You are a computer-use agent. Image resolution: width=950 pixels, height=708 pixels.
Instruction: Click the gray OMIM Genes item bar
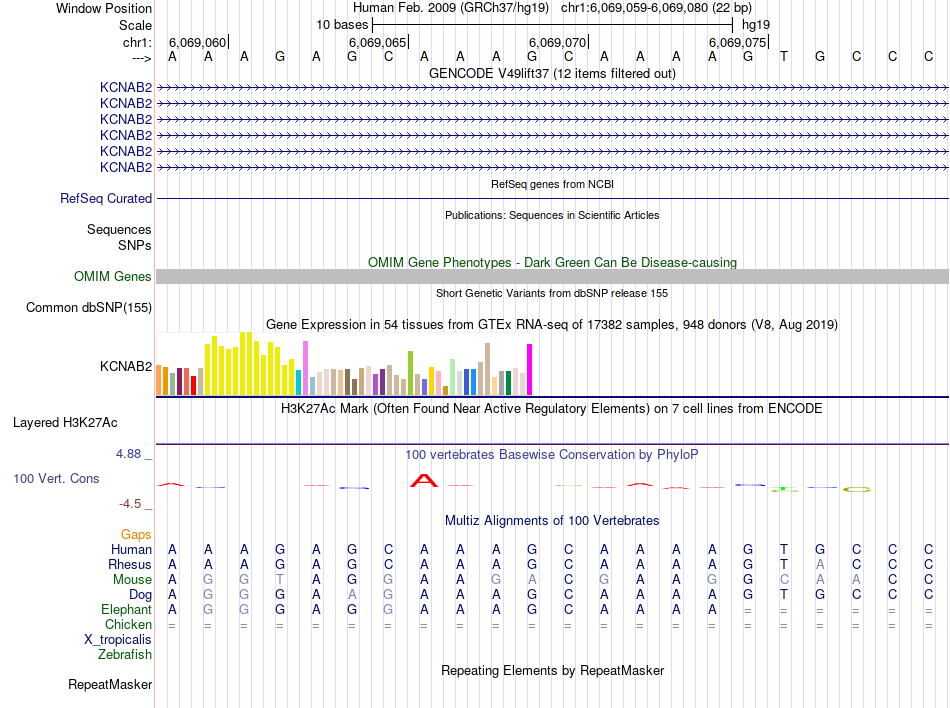coord(552,277)
